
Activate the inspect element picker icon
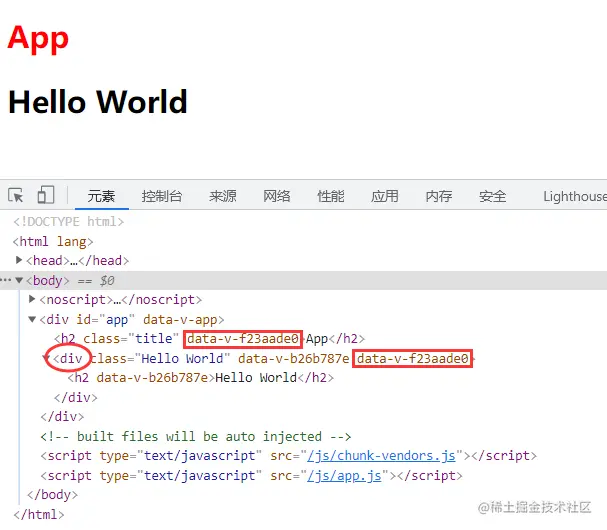[x=16, y=195]
